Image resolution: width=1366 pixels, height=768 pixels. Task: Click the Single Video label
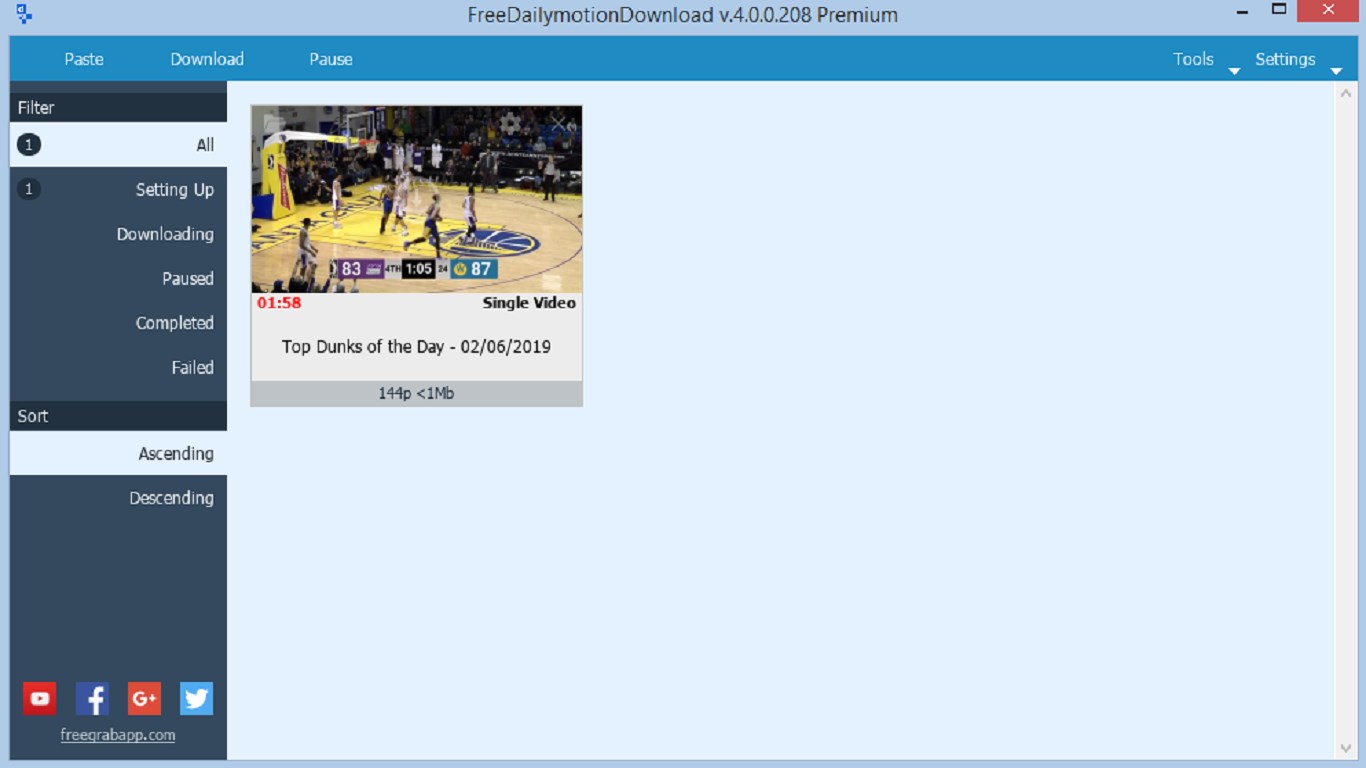point(529,303)
